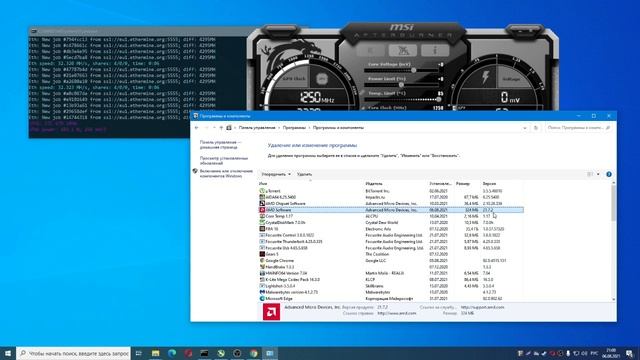The image size is (640, 360).
Task: Select the AMD Software row
Action: 391,210
